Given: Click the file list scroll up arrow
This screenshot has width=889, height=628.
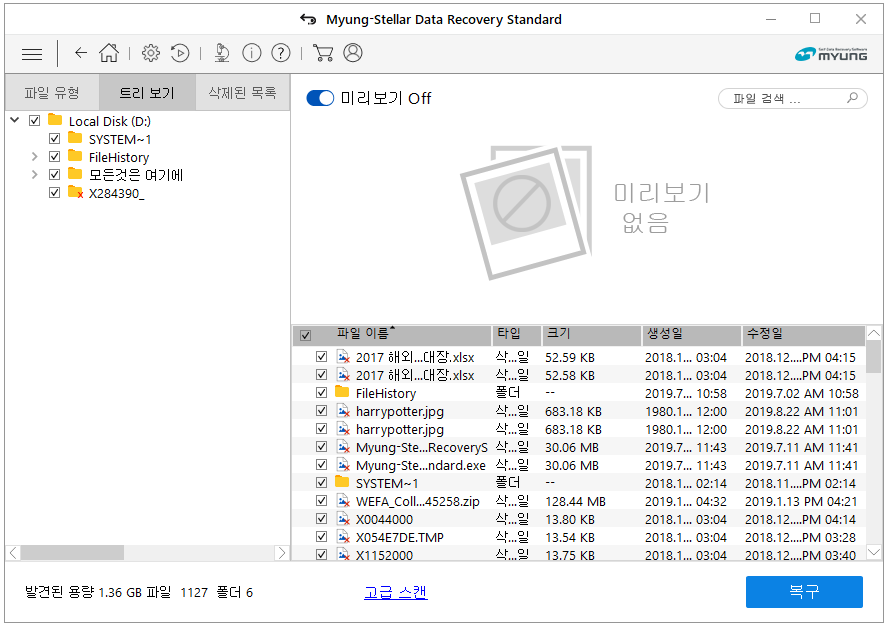Looking at the screenshot, I should [874, 333].
